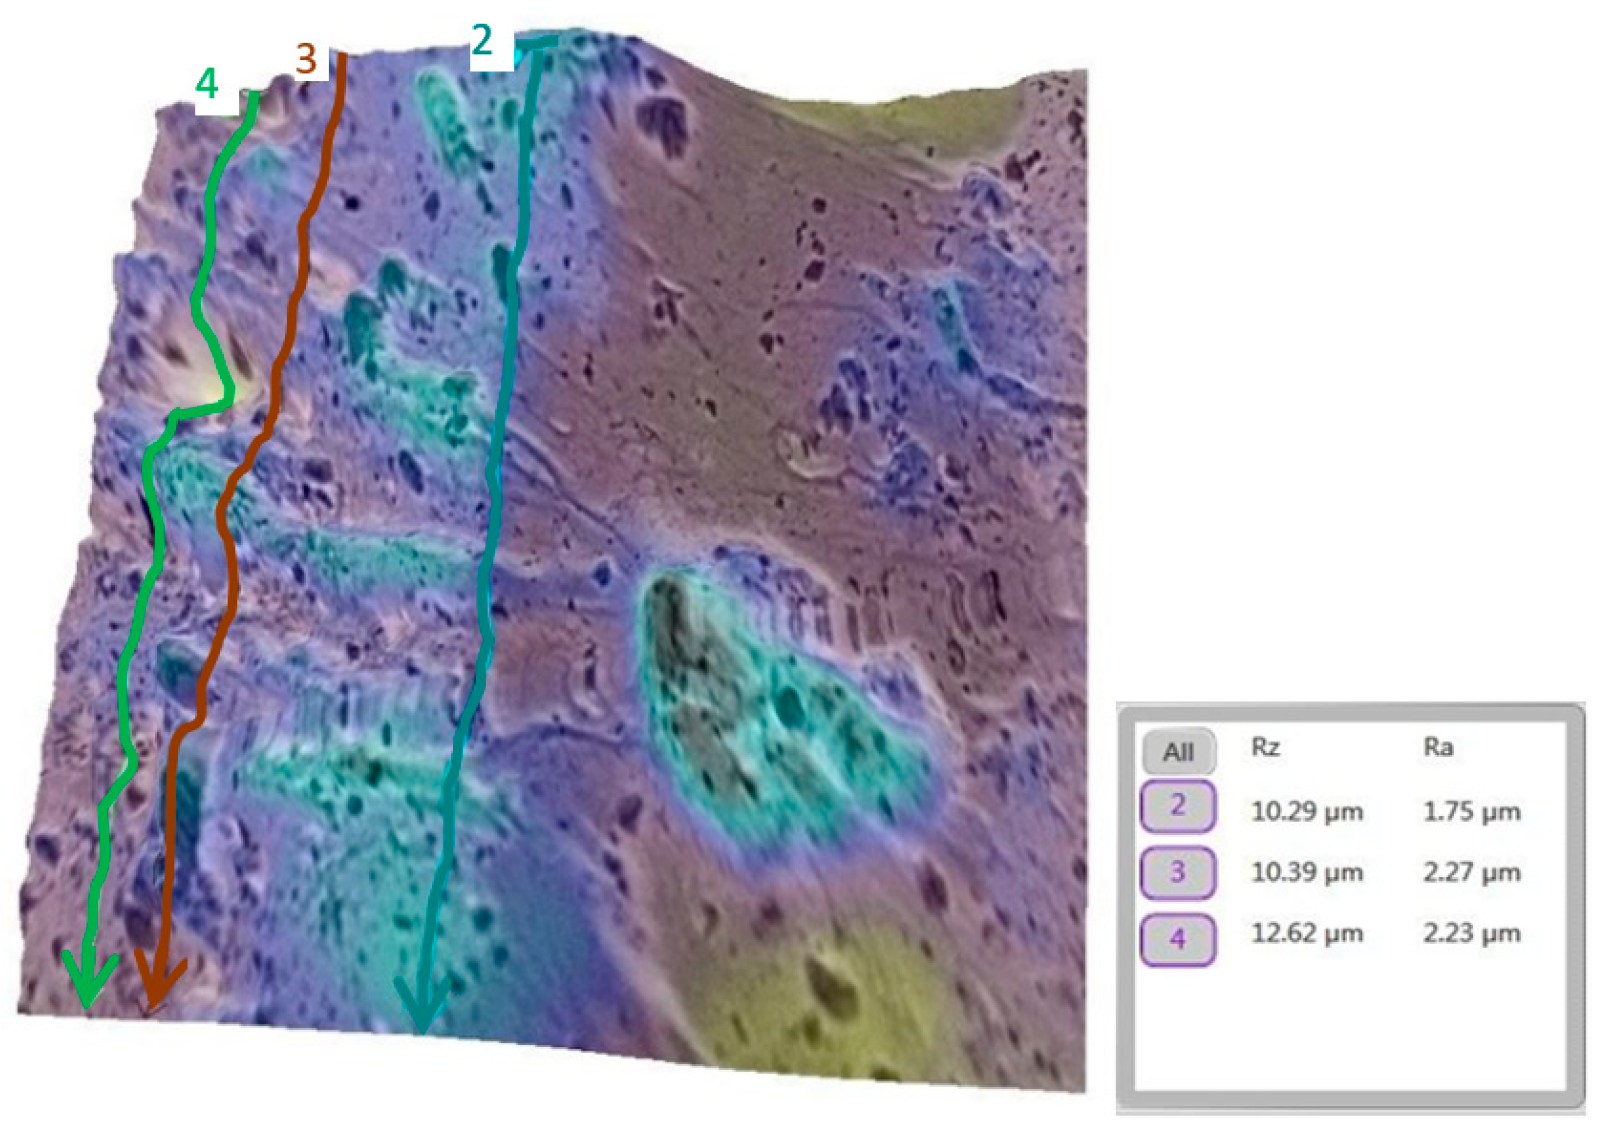Click the Rz column header
Screen dimensions: 1604x1146
click(1265, 748)
